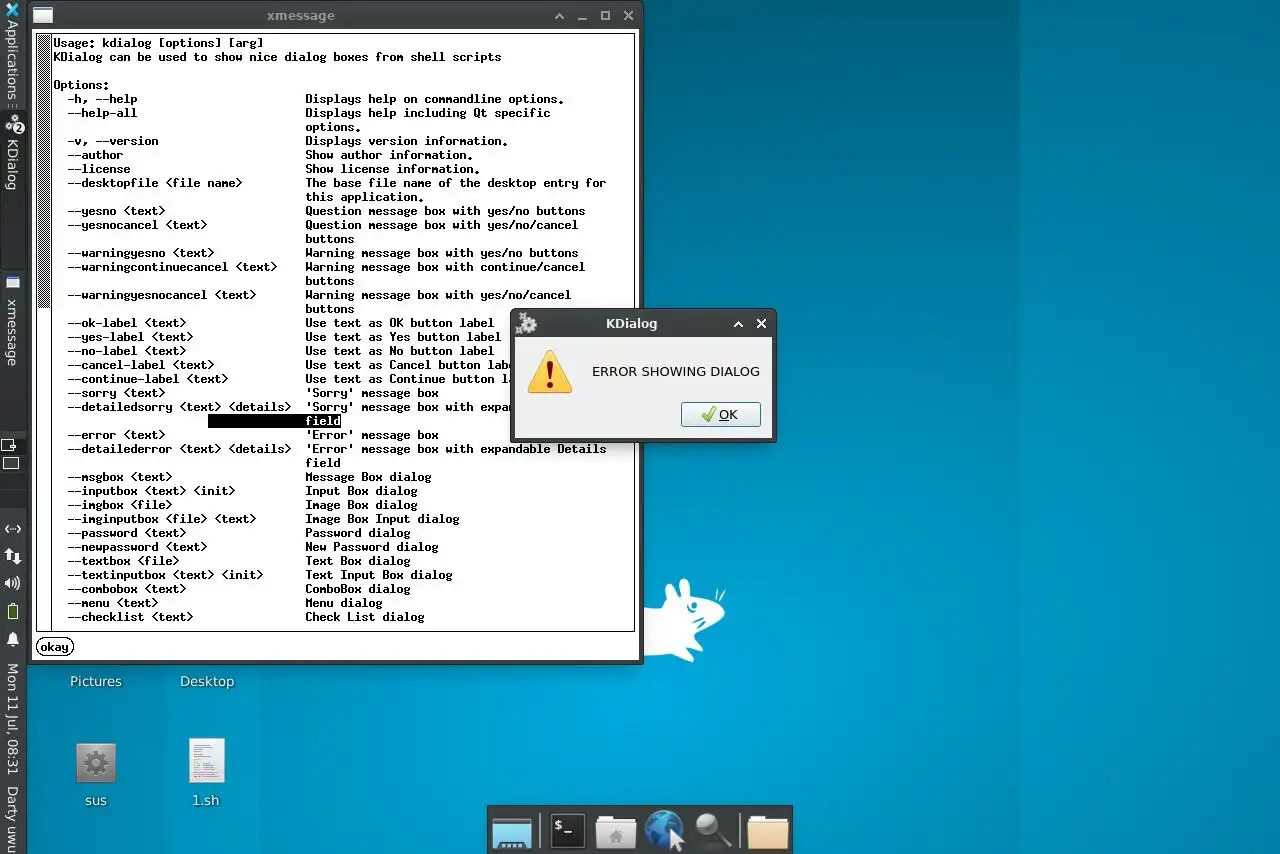This screenshot has height=854, width=1280.
Task: Check the battery status icon
Action: point(13,611)
